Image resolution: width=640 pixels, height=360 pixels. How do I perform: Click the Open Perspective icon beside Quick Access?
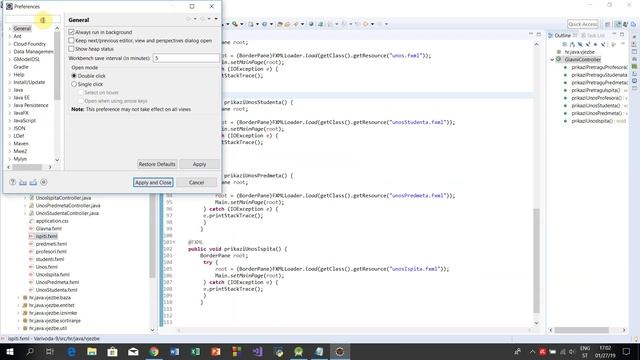(607, 24)
